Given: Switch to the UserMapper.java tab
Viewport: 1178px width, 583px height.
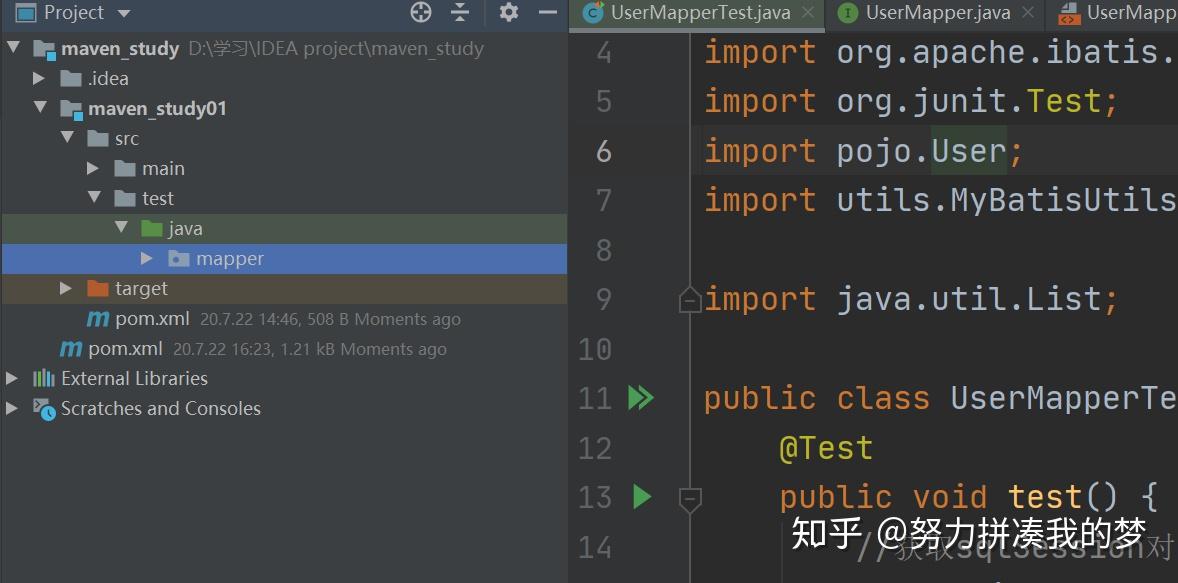Looking at the screenshot, I should click(940, 14).
